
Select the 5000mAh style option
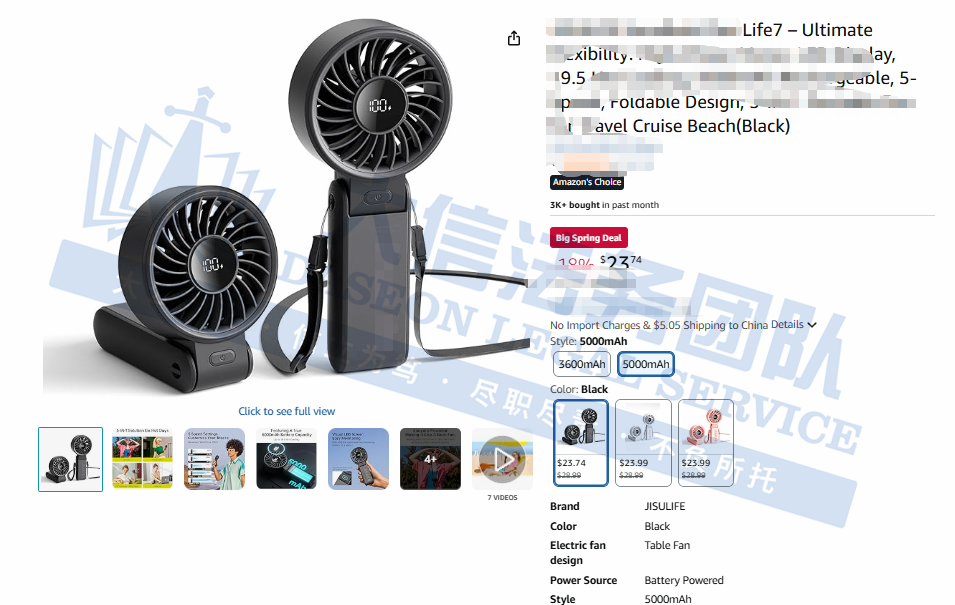646,364
